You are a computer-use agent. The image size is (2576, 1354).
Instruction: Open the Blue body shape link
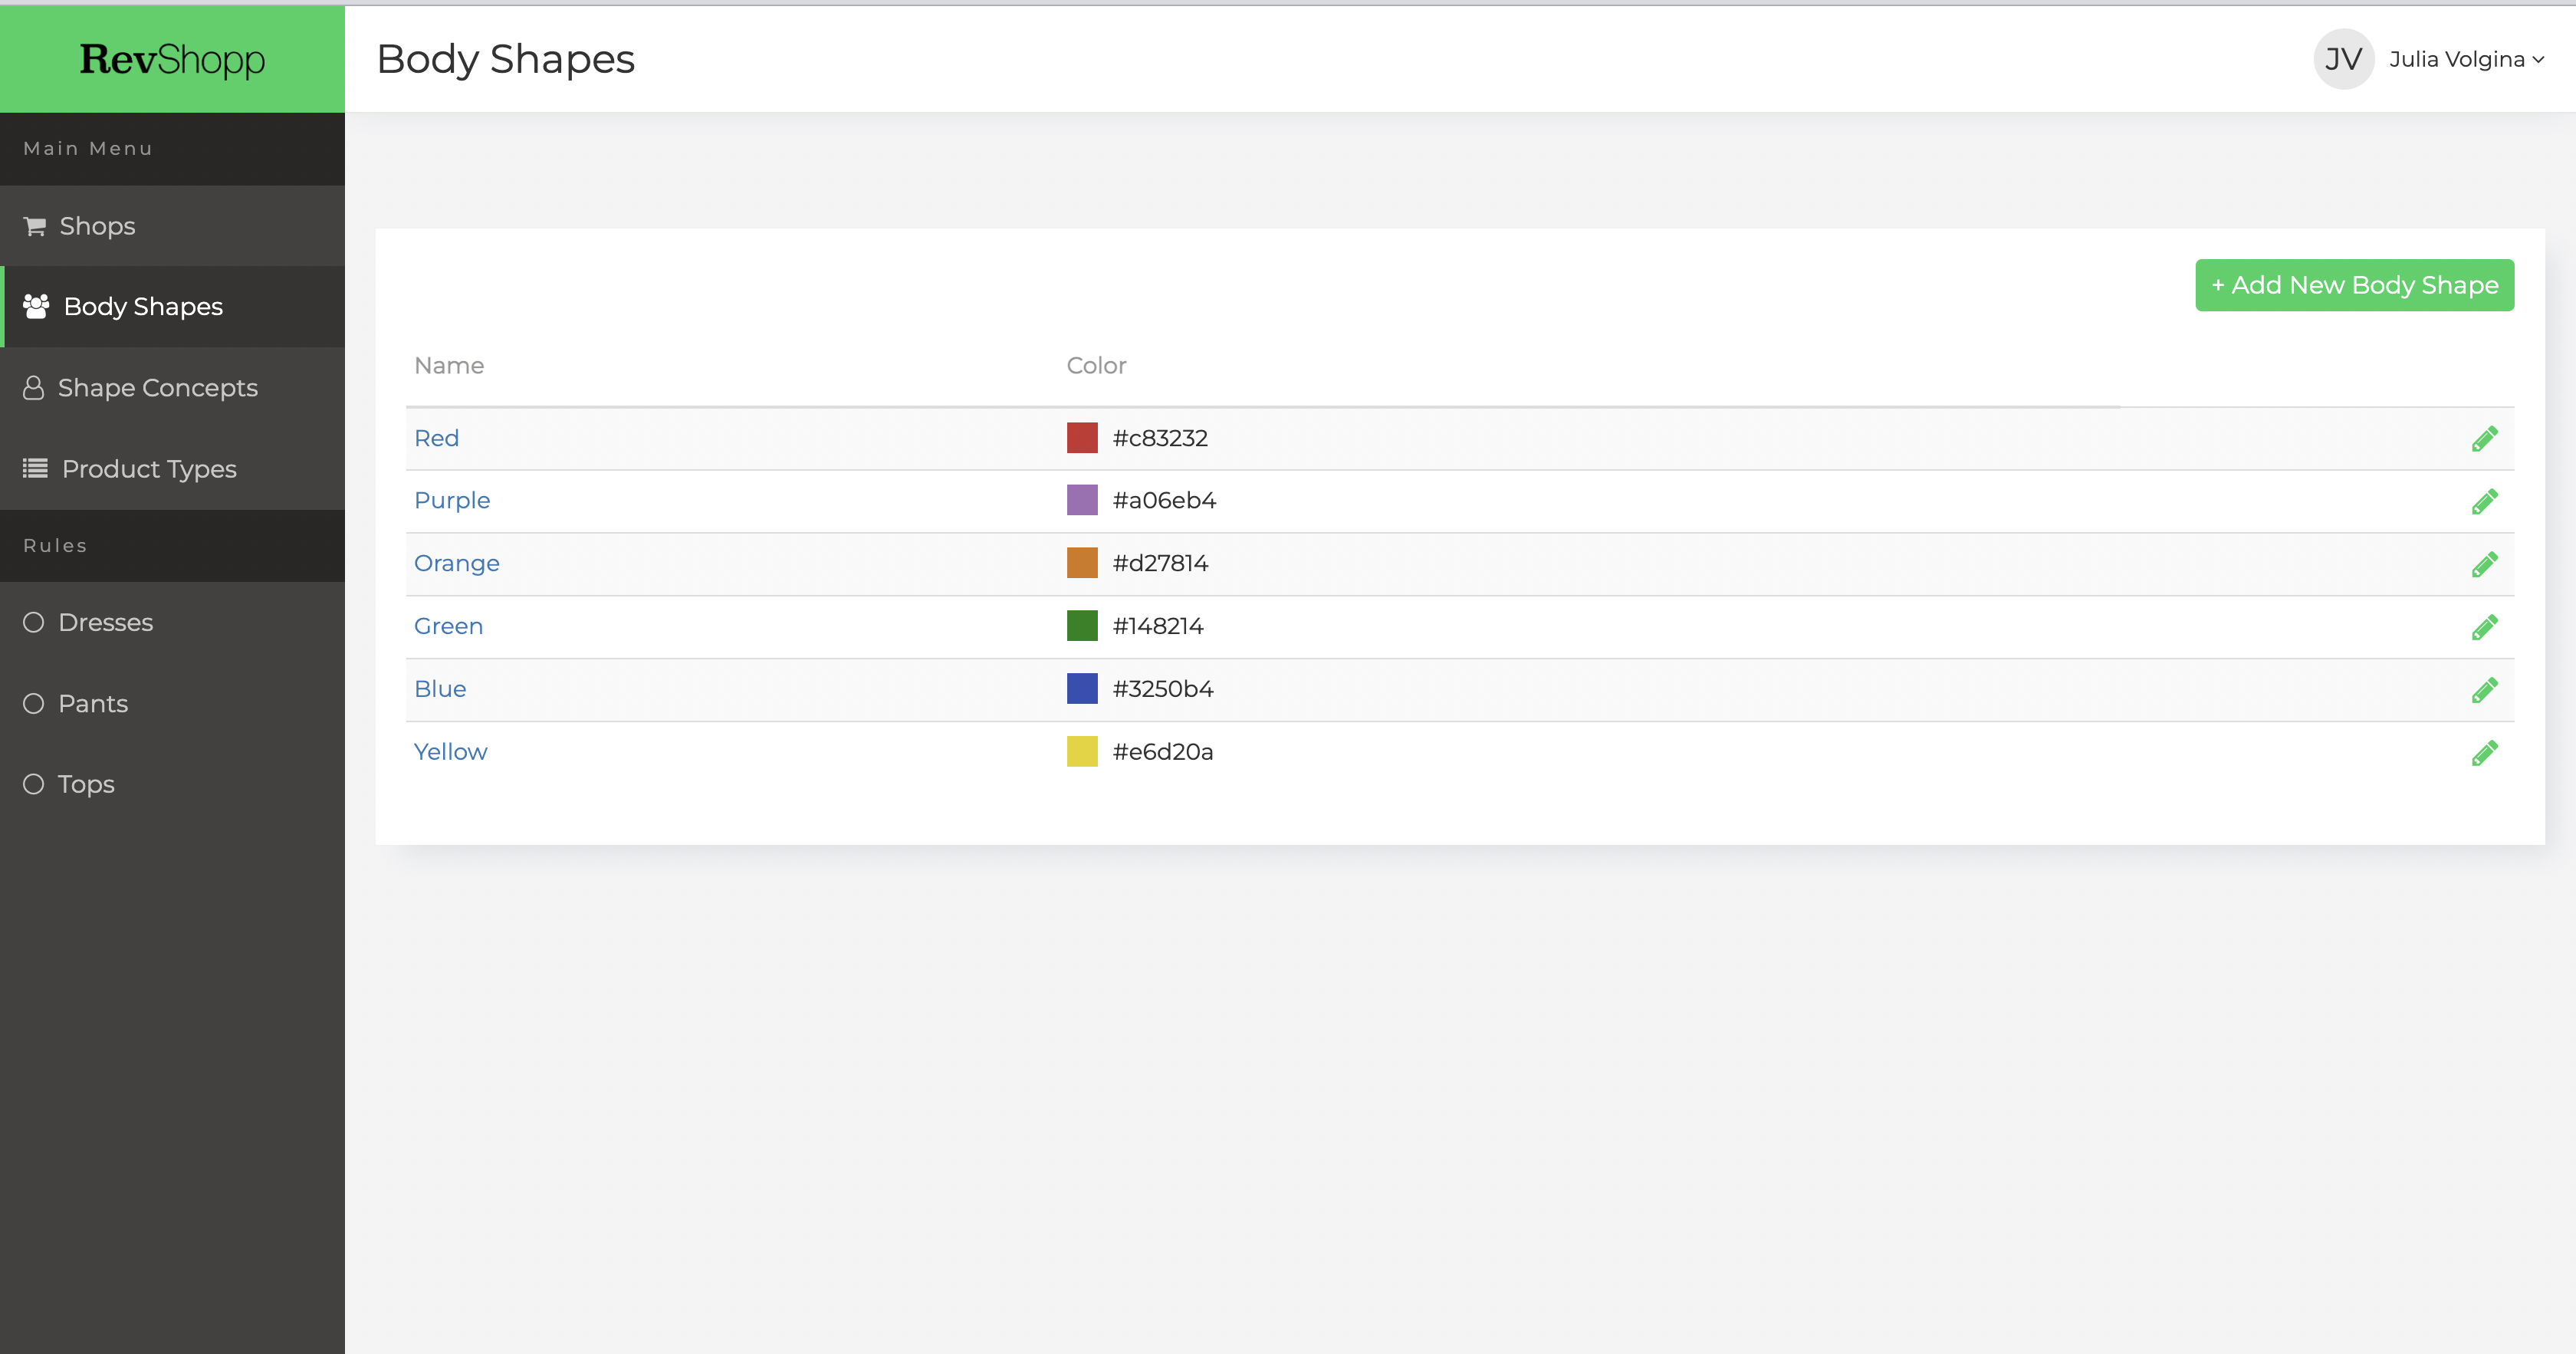tap(440, 689)
